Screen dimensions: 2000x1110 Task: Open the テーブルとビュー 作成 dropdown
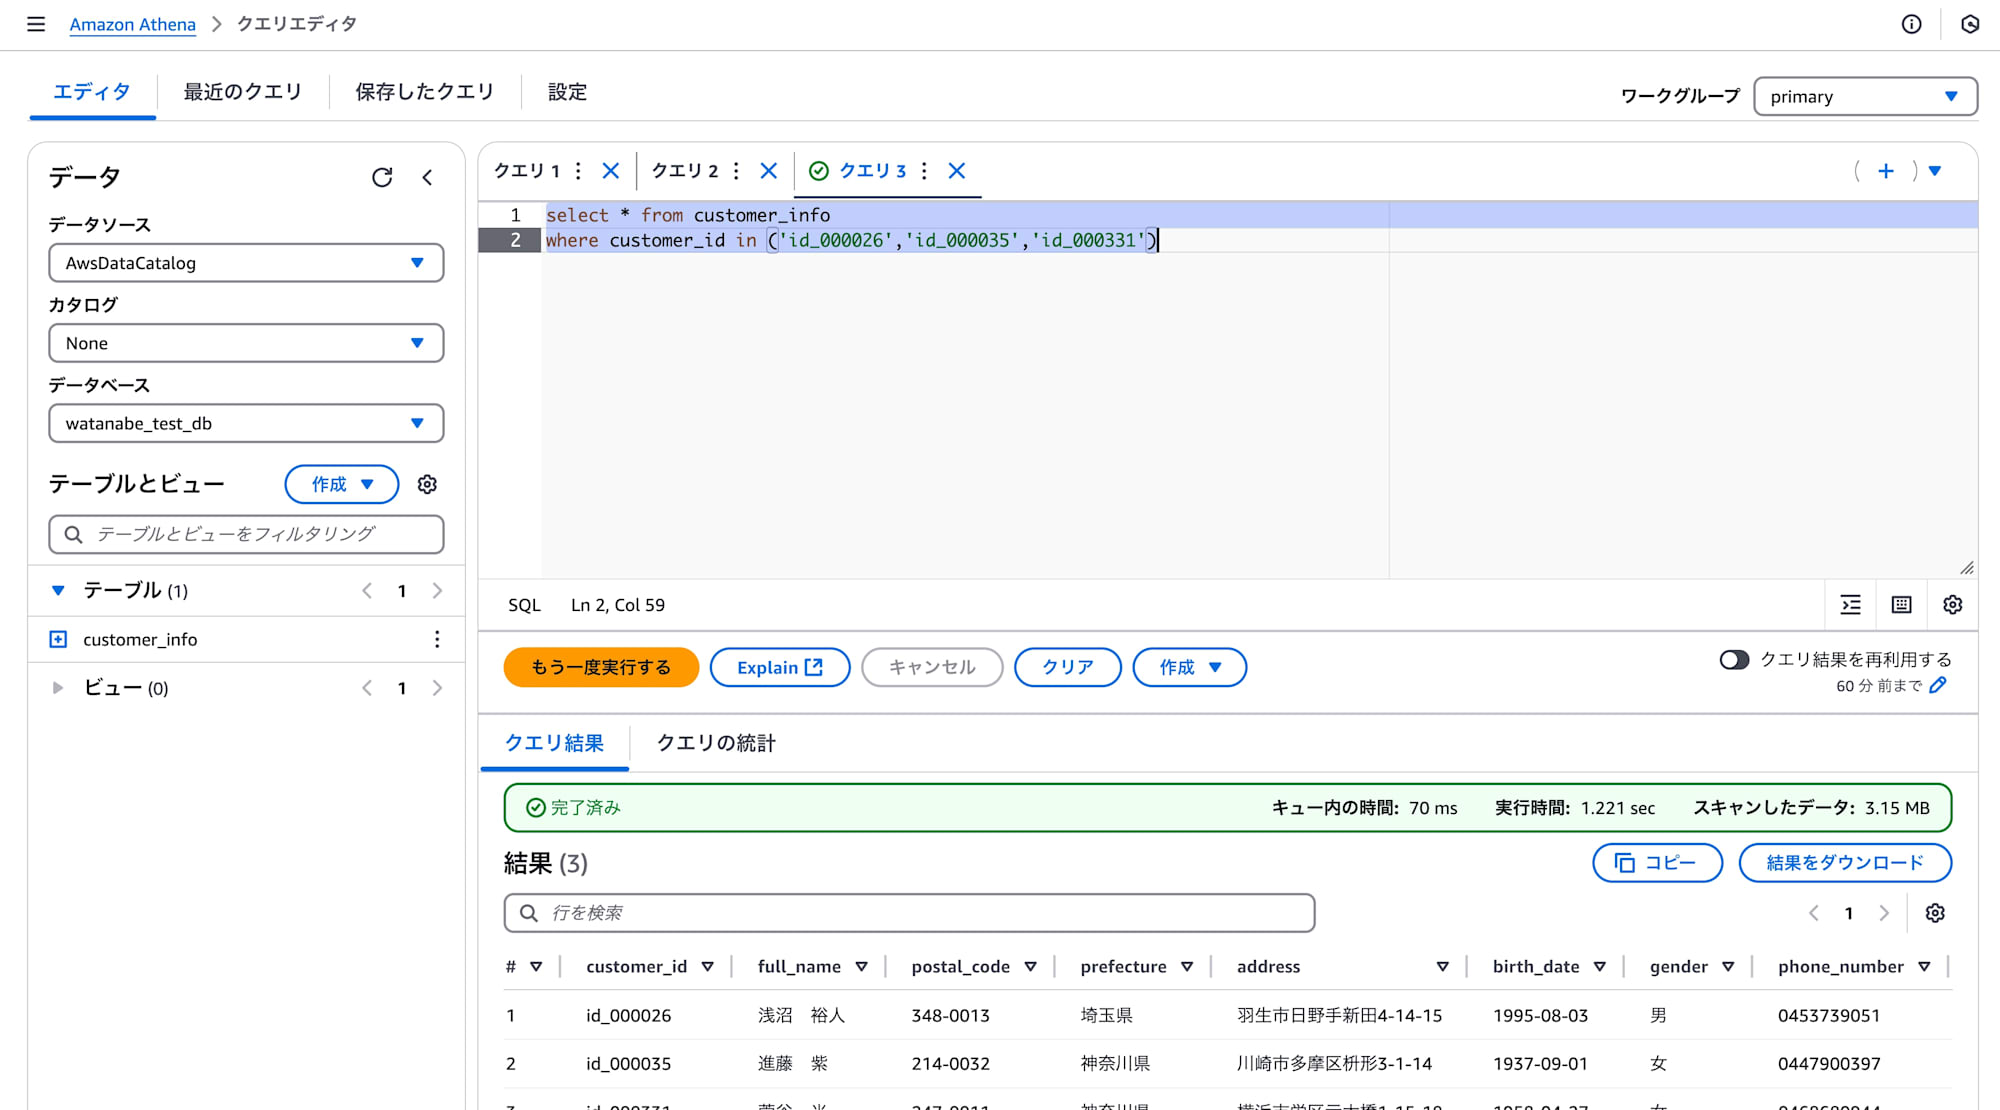pos(342,484)
